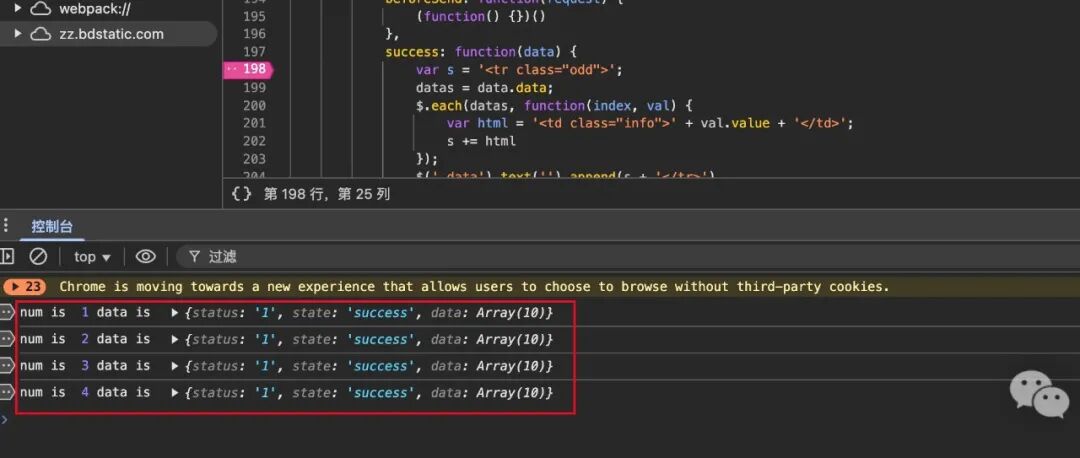Click the $.each(datas, function(index, val) line
Screen dimensions: 1080x458
click(x=554, y=105)
